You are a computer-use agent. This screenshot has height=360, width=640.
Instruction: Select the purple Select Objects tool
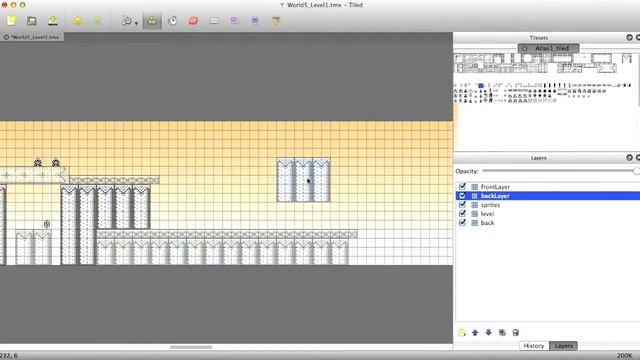coord(235,20)
